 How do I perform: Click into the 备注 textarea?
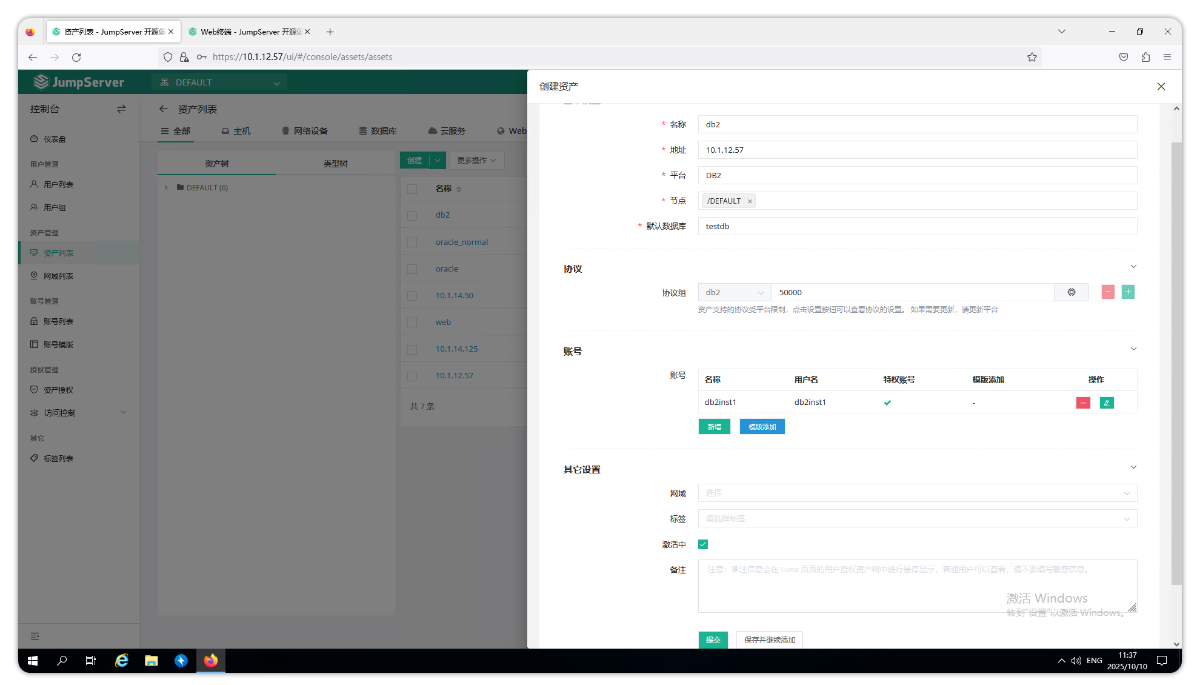917,586
